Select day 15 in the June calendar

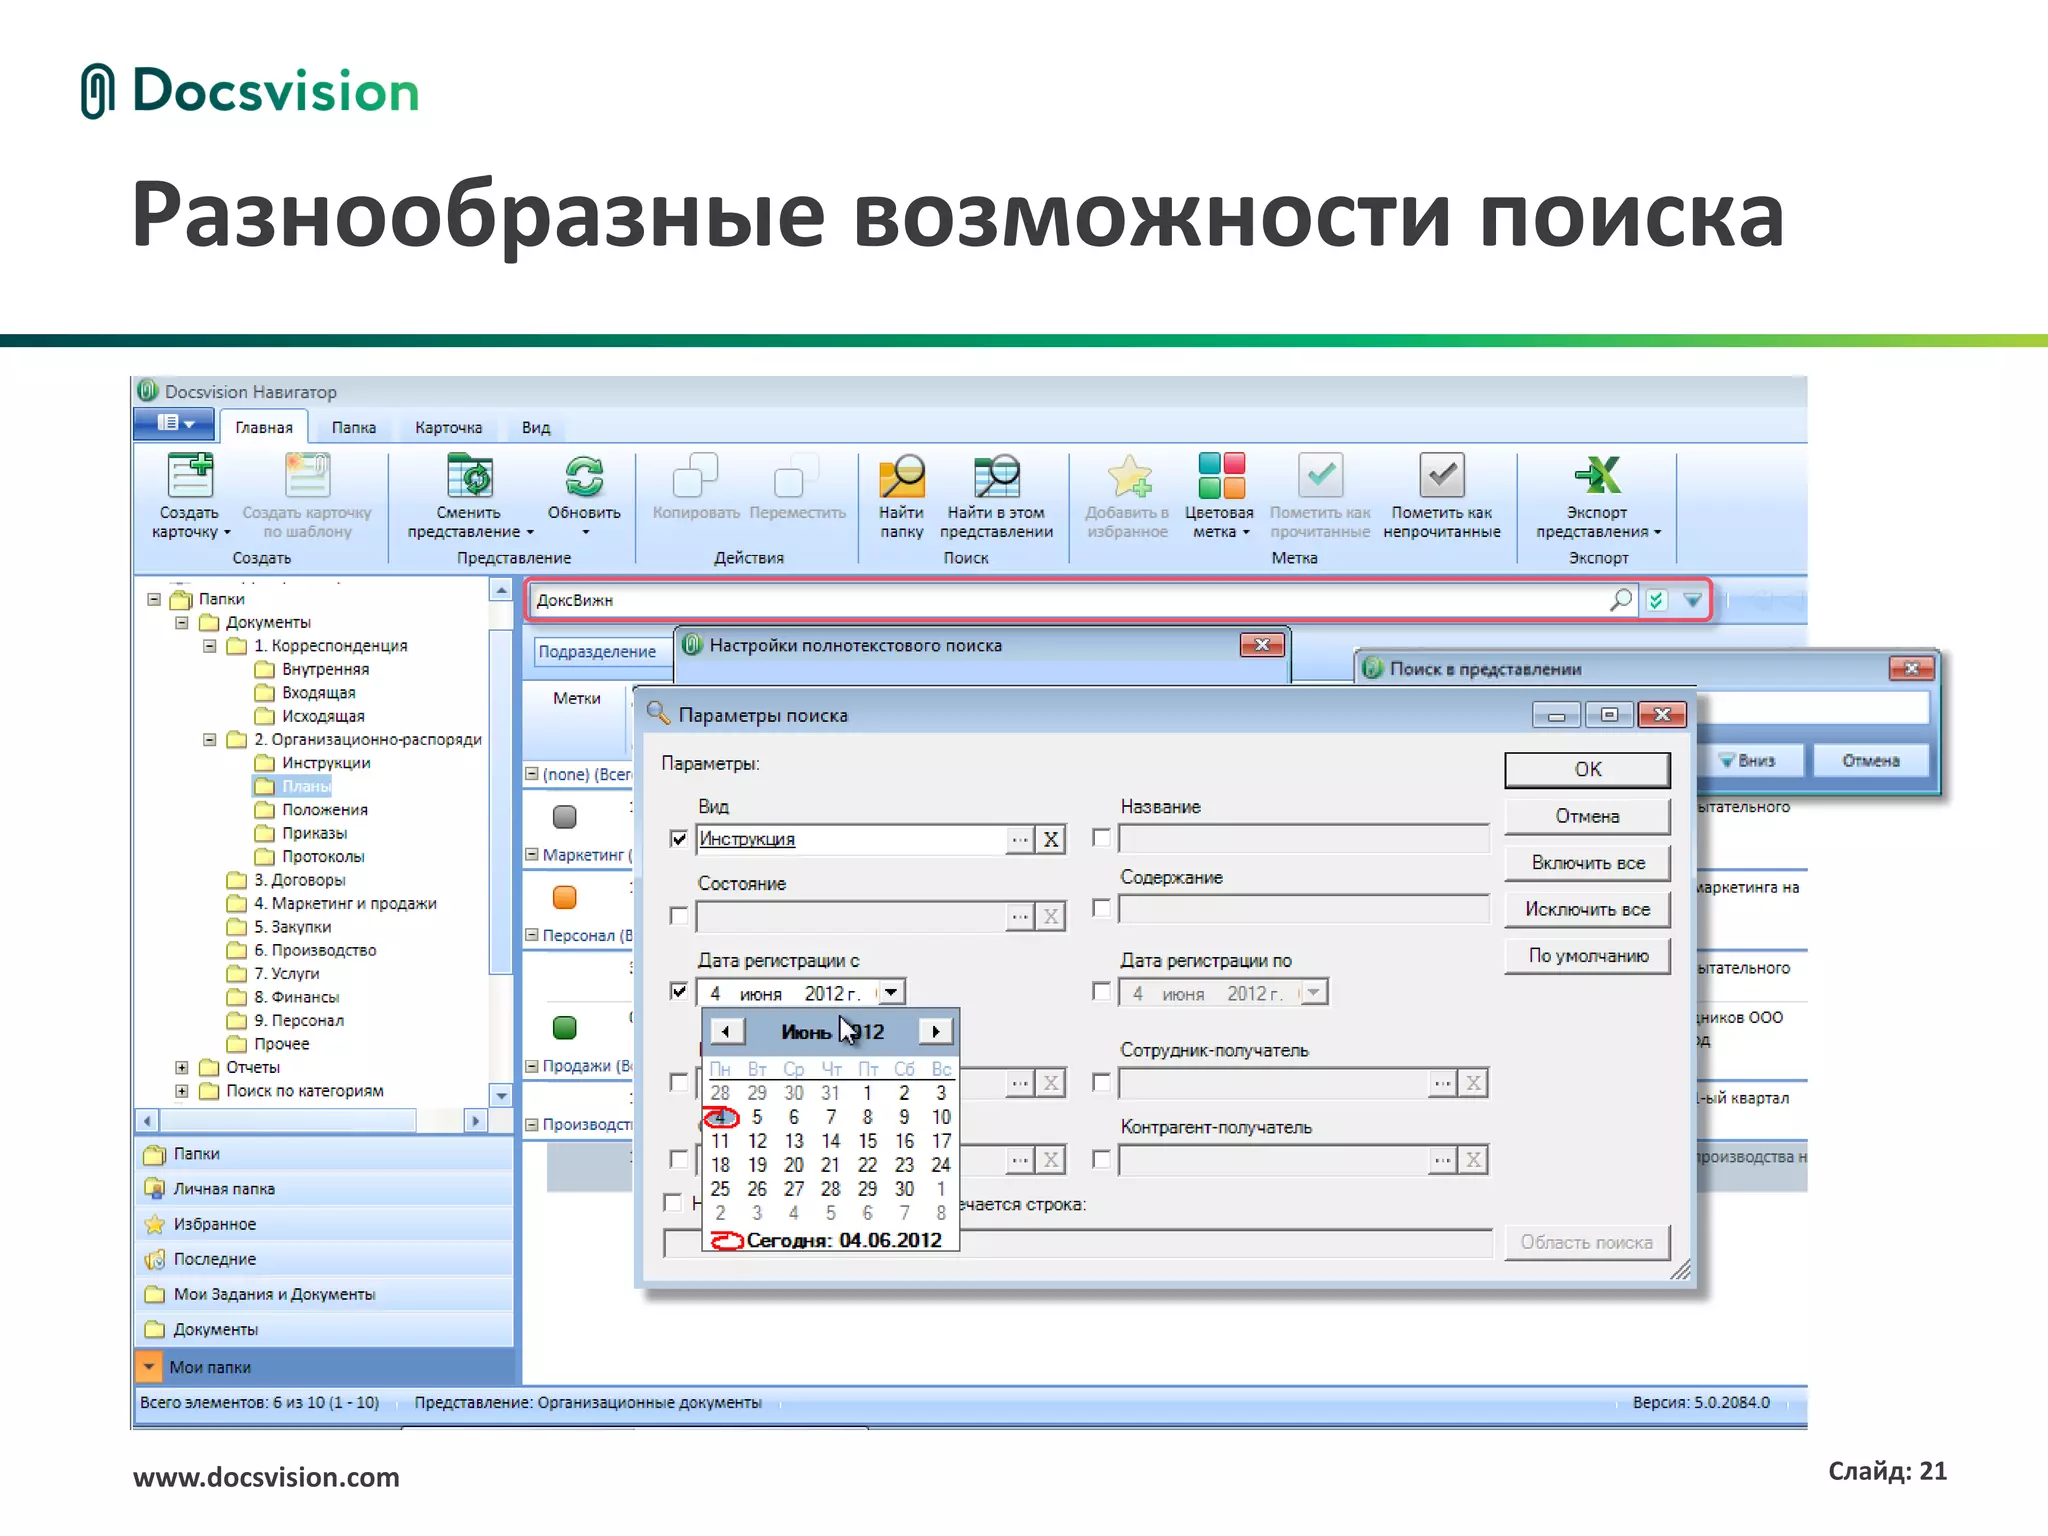[867, 1141]
